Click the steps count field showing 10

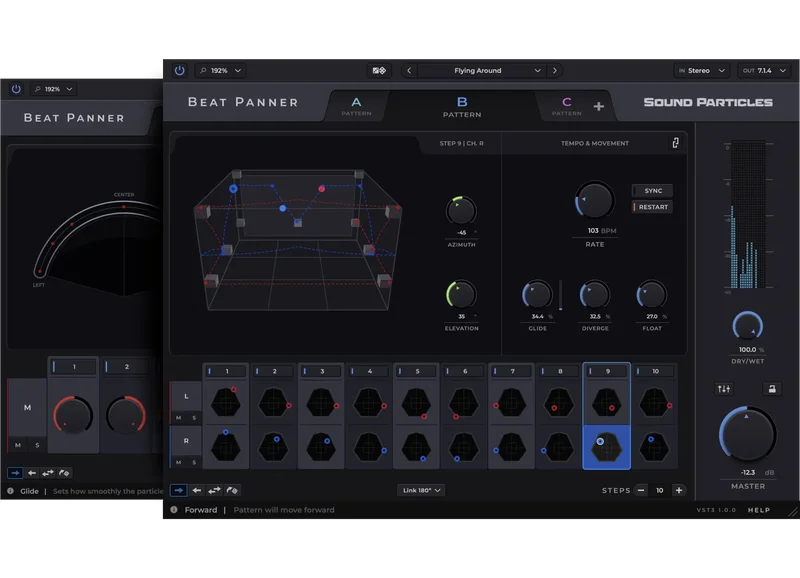click(x=660, y=490)
